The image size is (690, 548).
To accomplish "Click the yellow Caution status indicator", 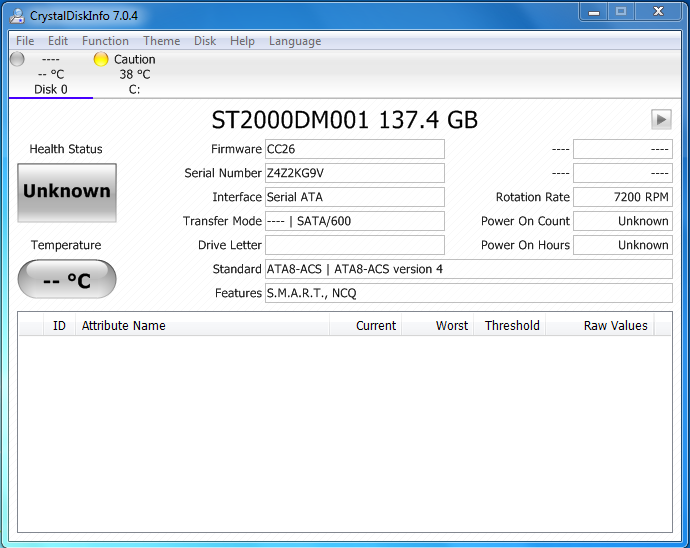I will tap(101, 59).
